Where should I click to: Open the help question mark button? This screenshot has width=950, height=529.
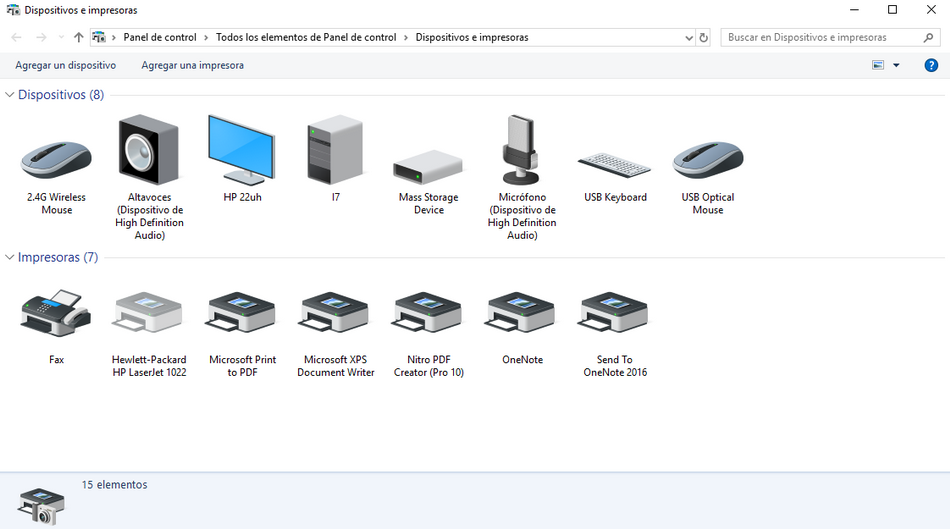click(930, 65)
